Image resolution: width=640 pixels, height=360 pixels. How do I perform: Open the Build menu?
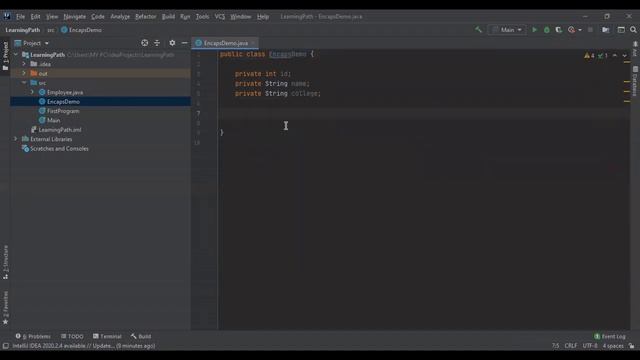[x=168, y=17]
